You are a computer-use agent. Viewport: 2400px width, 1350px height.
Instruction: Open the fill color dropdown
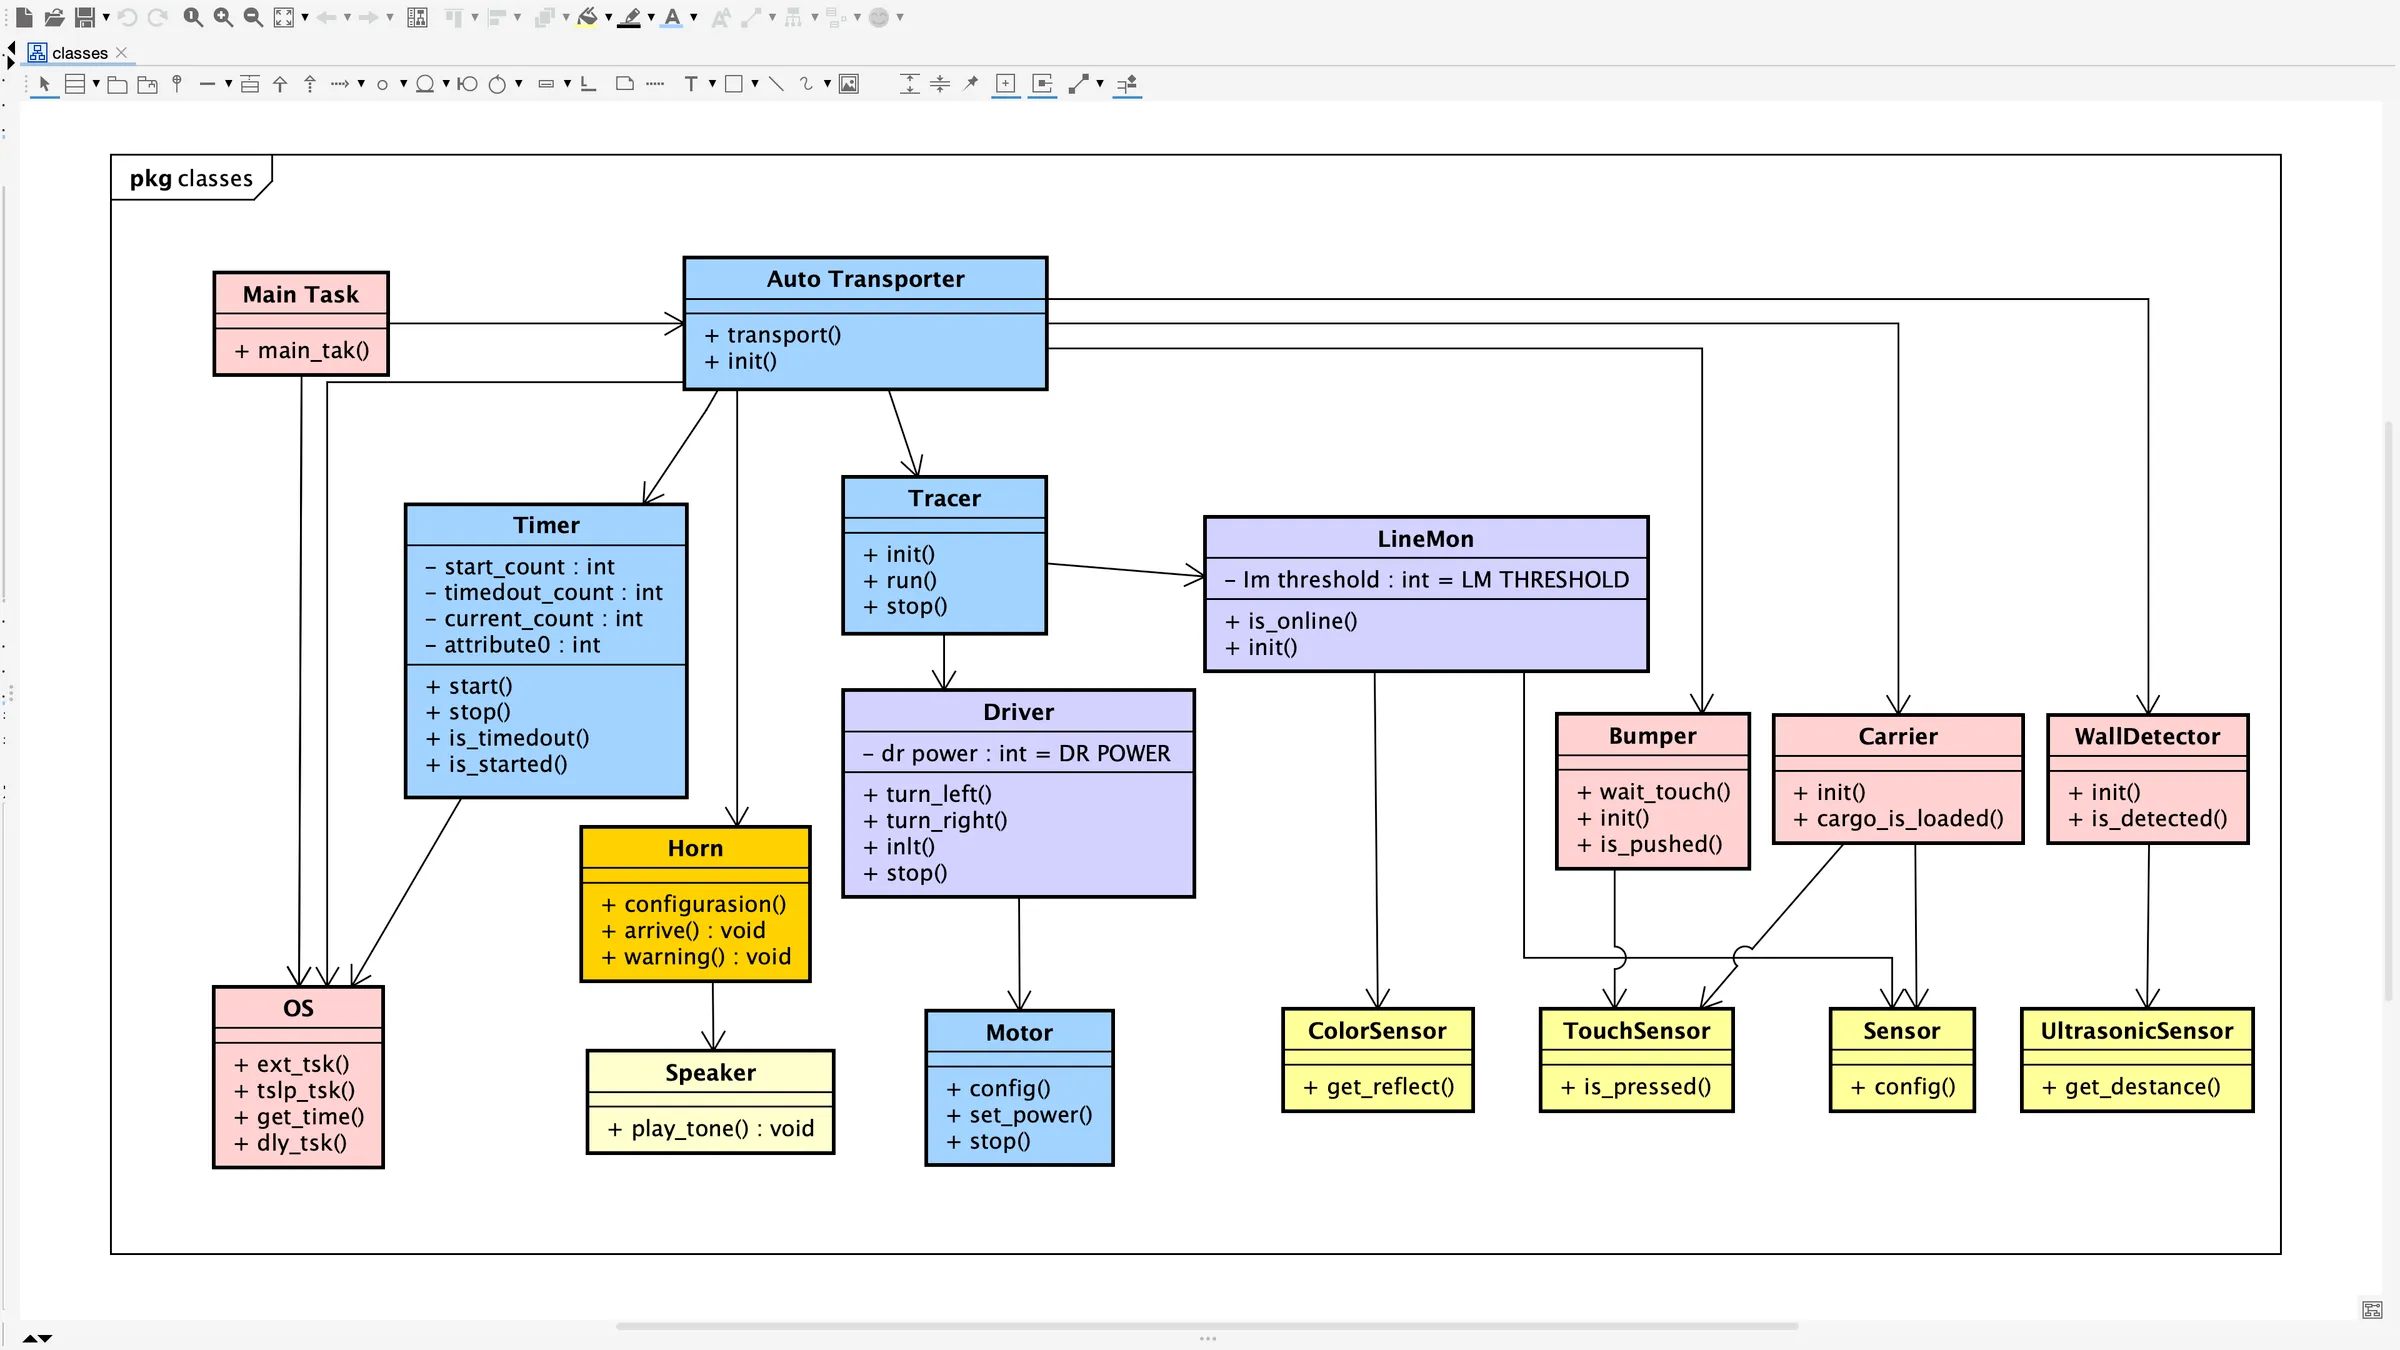[x=608, y=17]
